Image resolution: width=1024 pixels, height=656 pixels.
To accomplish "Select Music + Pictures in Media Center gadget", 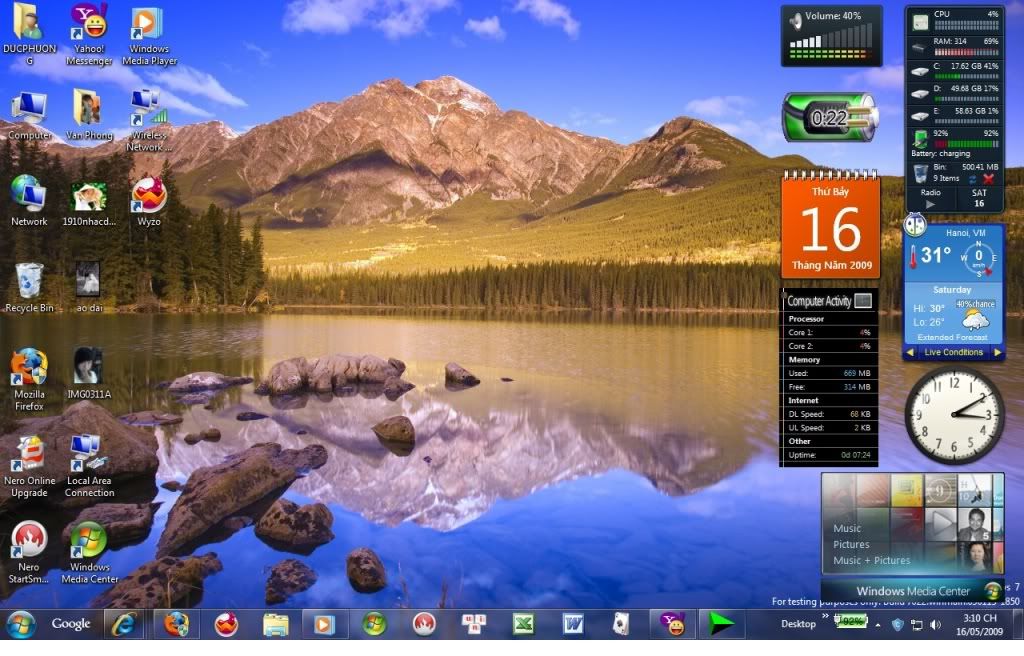I will 871,561.
